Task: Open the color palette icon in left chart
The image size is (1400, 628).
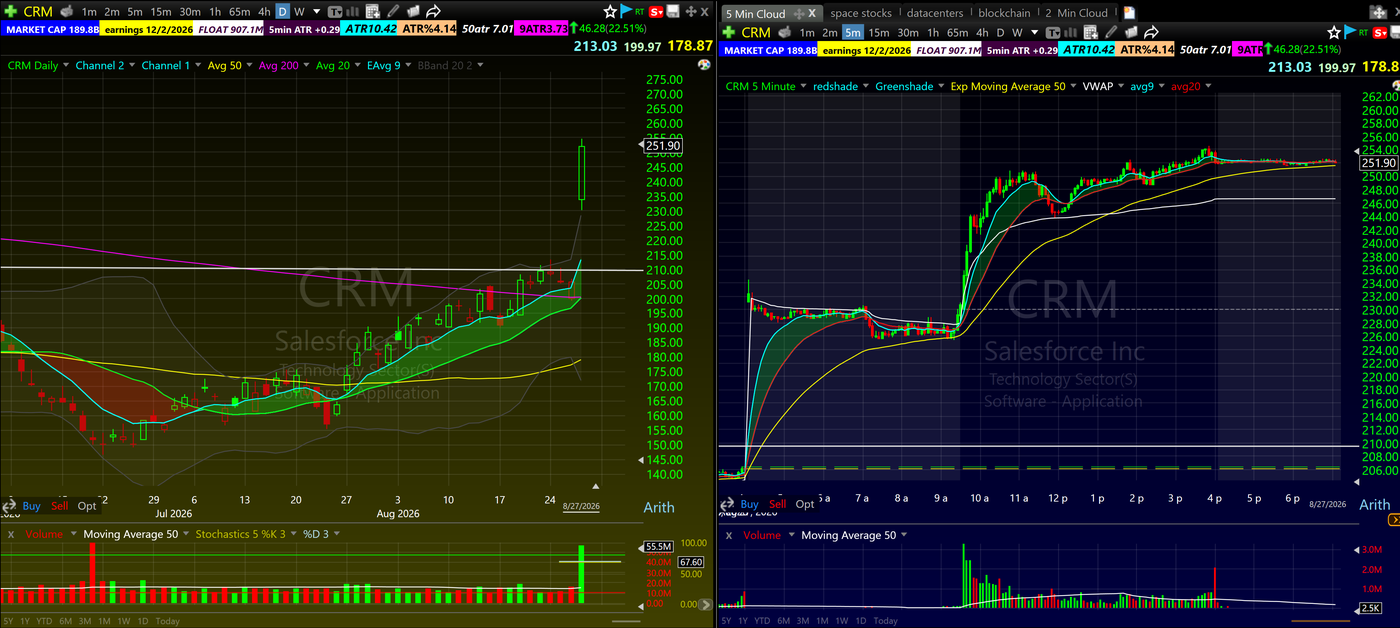Action: pos(703,65)
